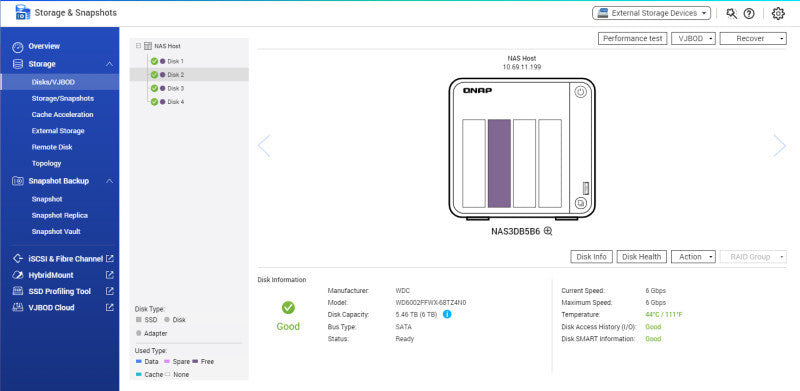Image resolution: width=800 pixels, height=391 pixels.
Task: Click the Storage database icon in sidebar
Action: 18,64
